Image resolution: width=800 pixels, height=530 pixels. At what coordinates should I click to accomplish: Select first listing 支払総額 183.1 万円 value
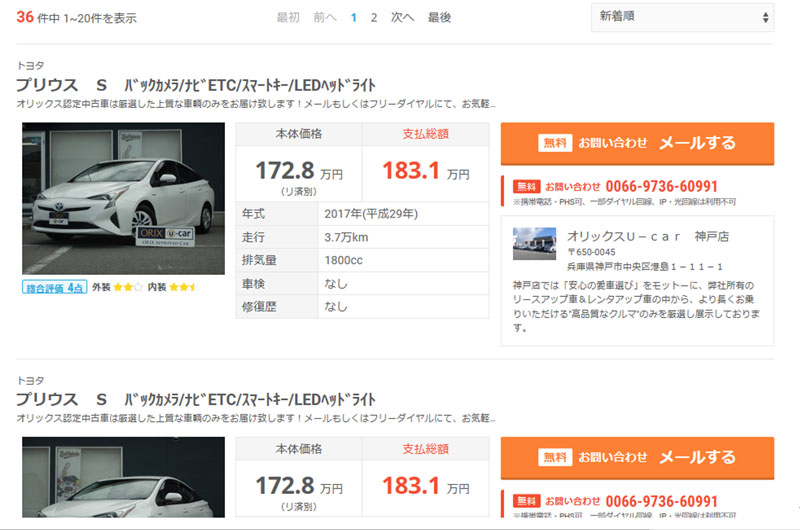click(x=426, y=171)
